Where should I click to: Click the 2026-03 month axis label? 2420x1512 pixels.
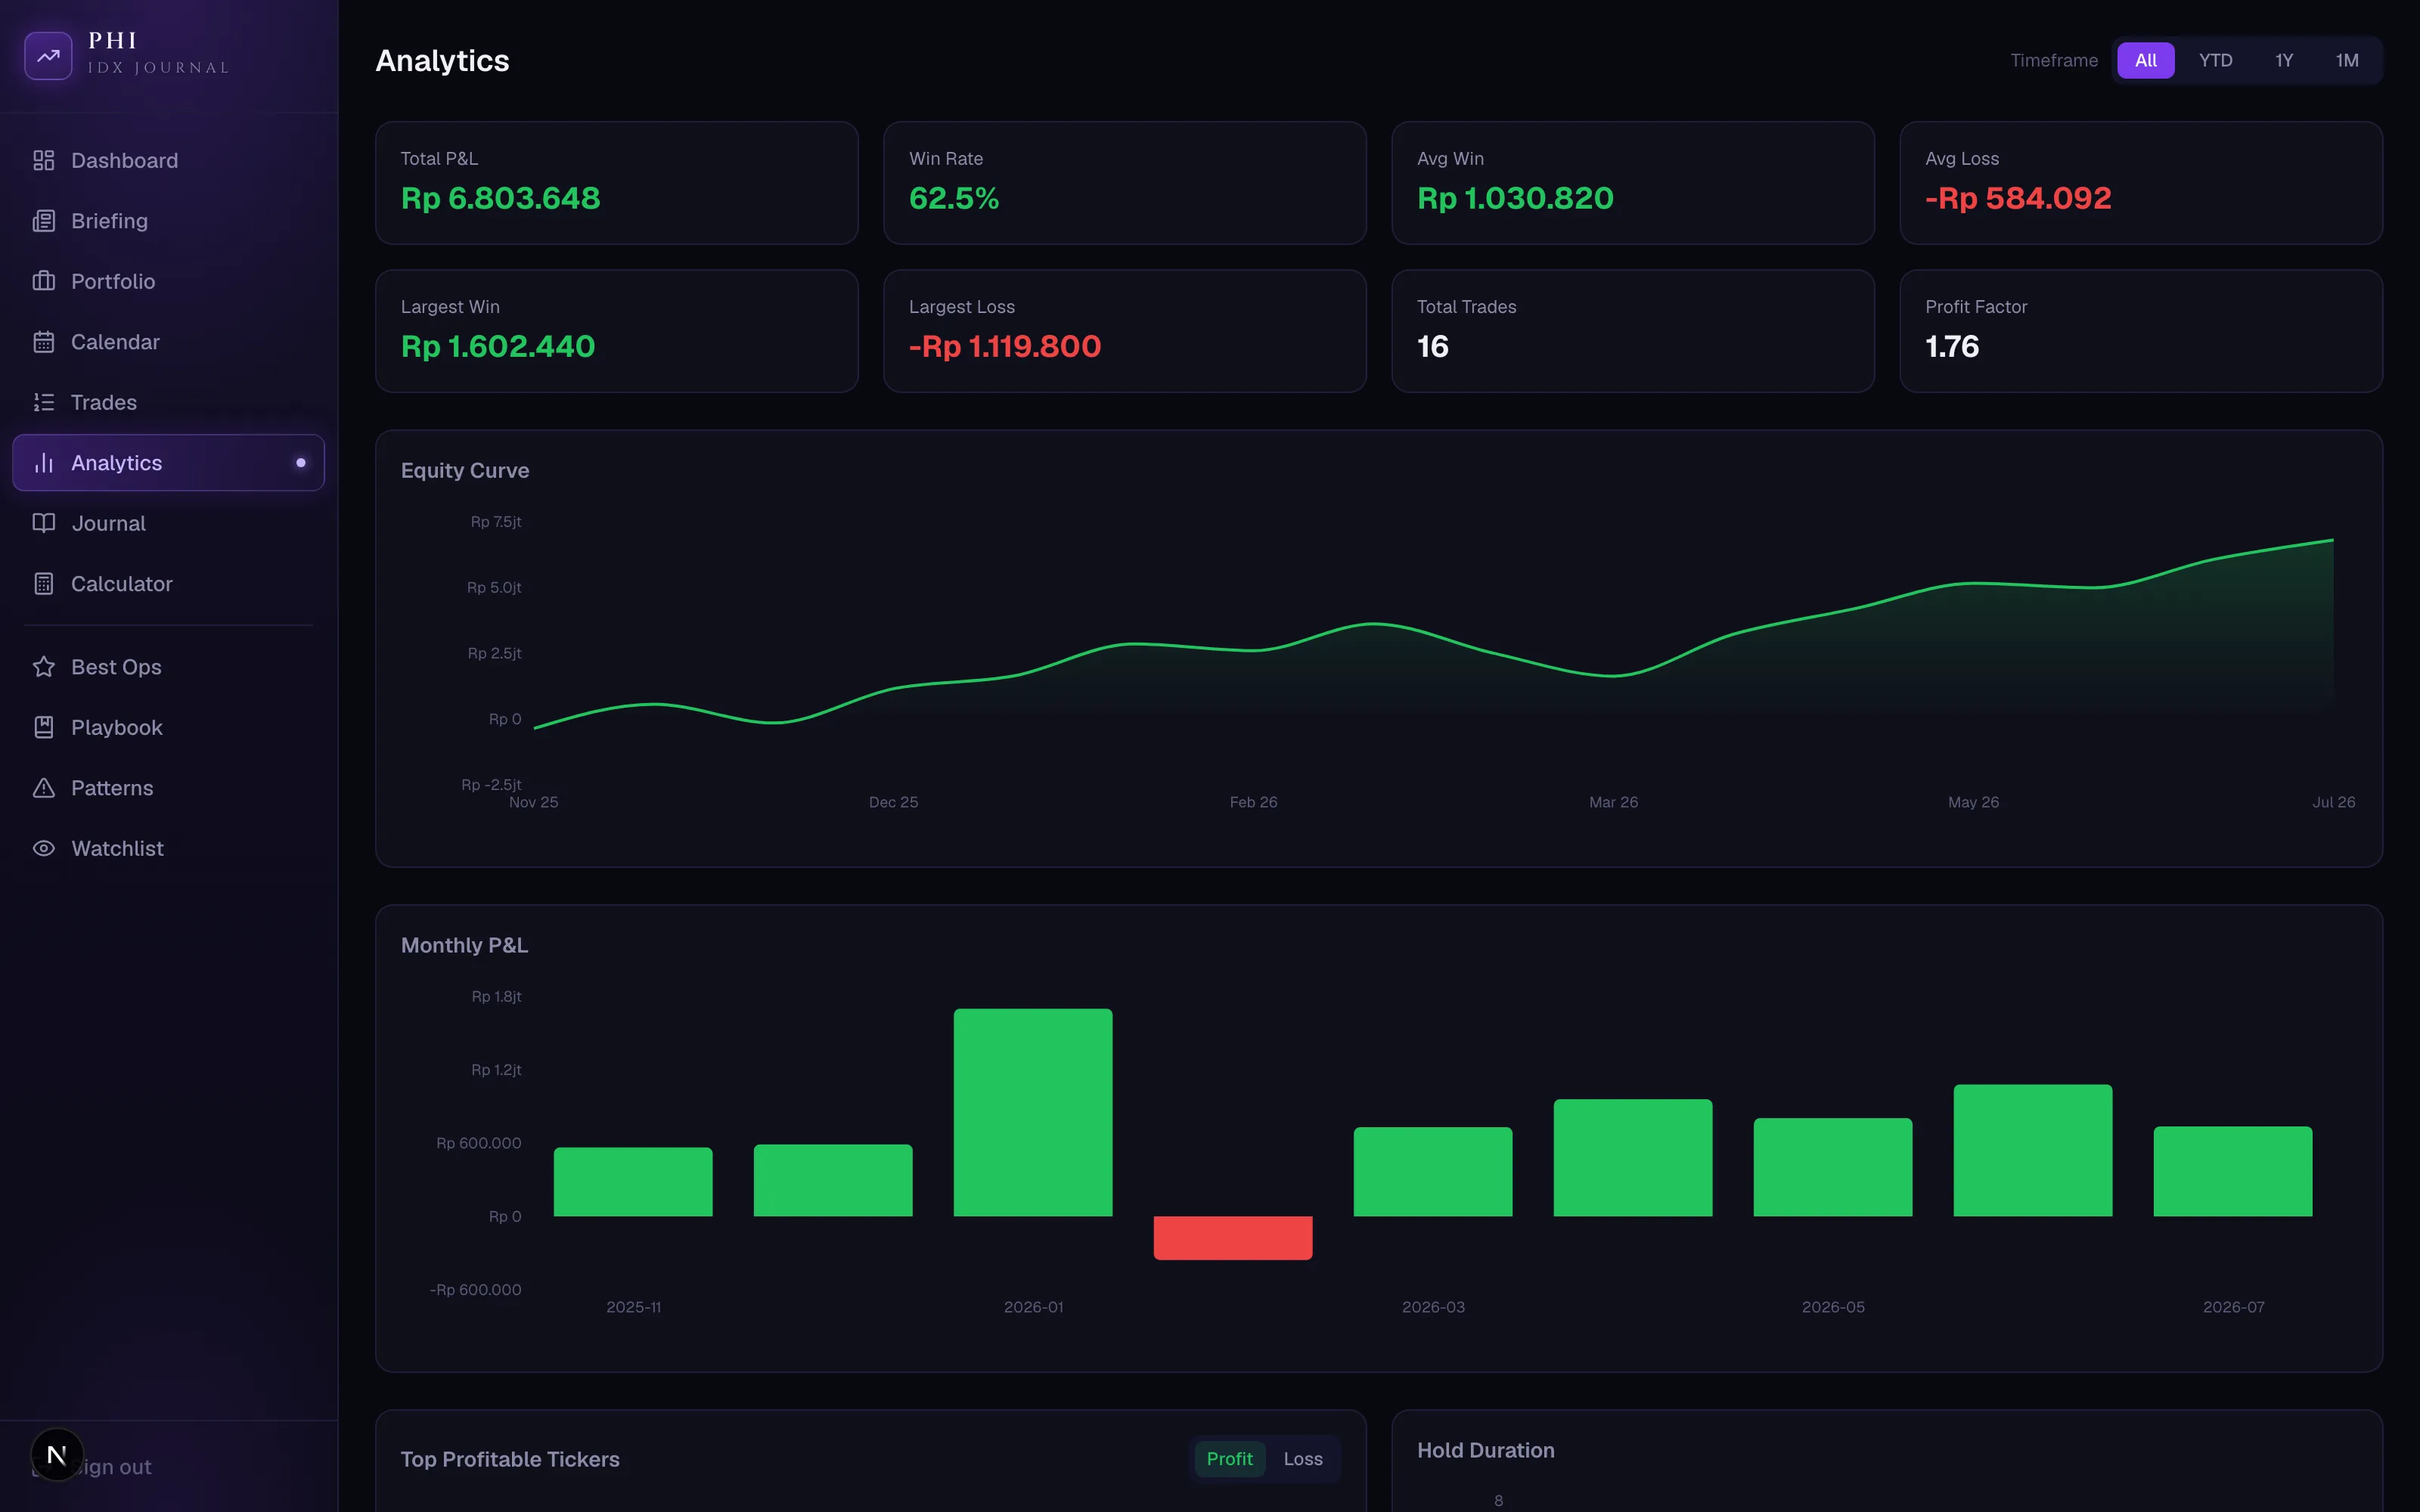pyautogui.click(x=1433, y=1307)
